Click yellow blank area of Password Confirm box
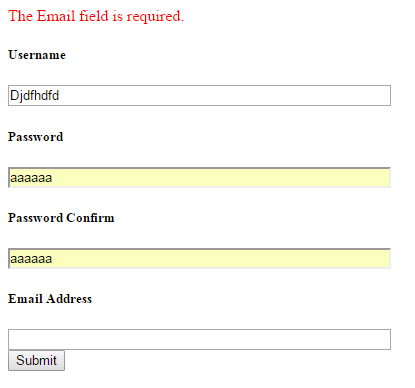 (220, 259)
